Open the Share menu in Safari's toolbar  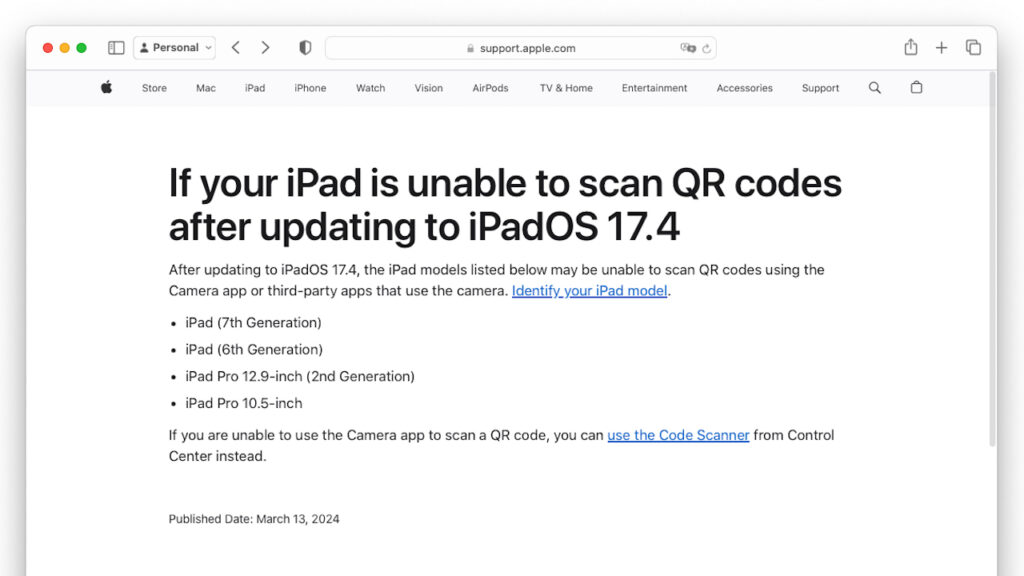click(910, 47)
